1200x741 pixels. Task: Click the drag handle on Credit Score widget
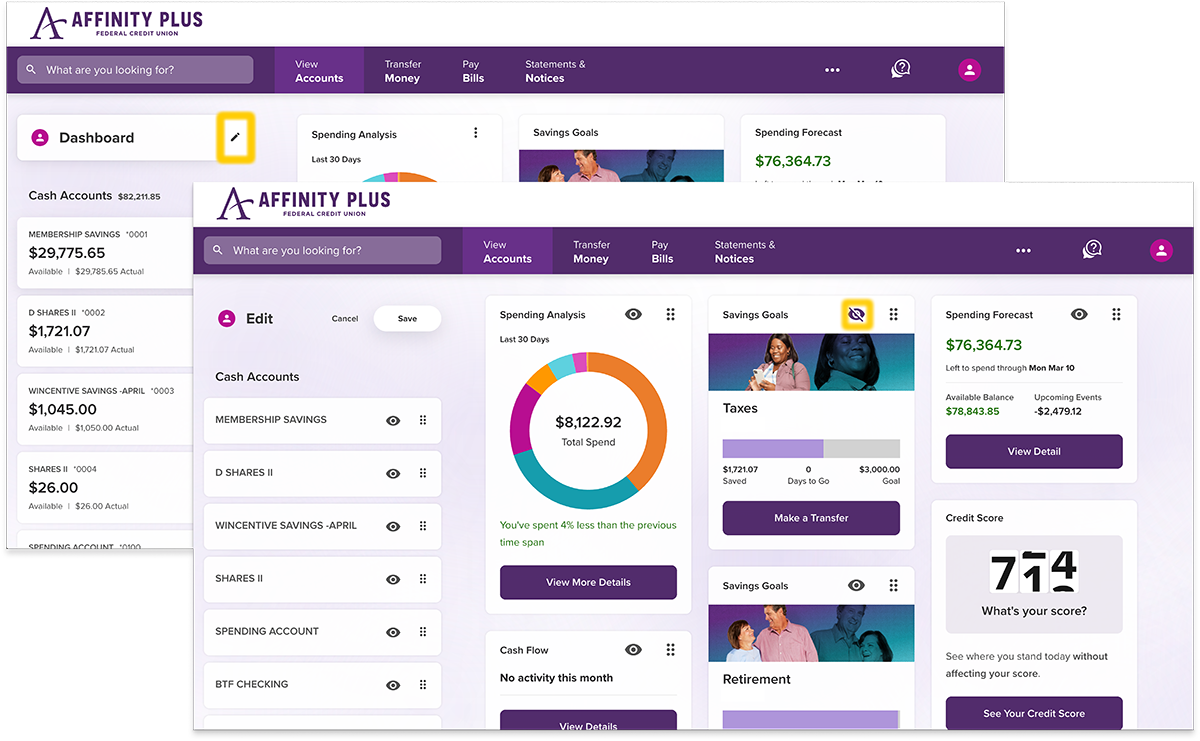[x=1116, y=518]
